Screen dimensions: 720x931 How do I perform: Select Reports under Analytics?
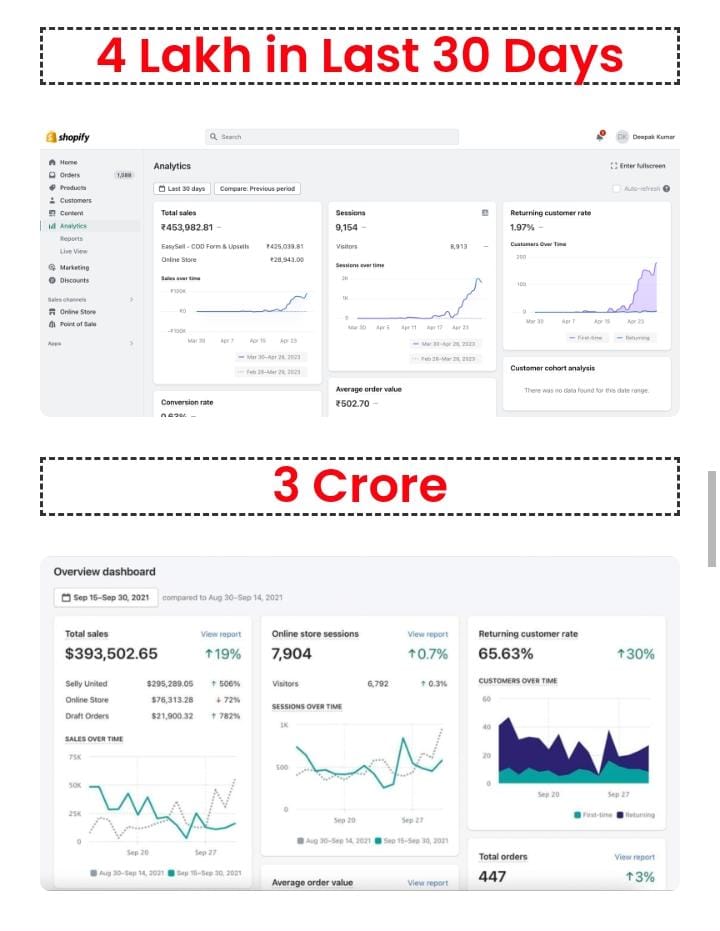(71, 239)
